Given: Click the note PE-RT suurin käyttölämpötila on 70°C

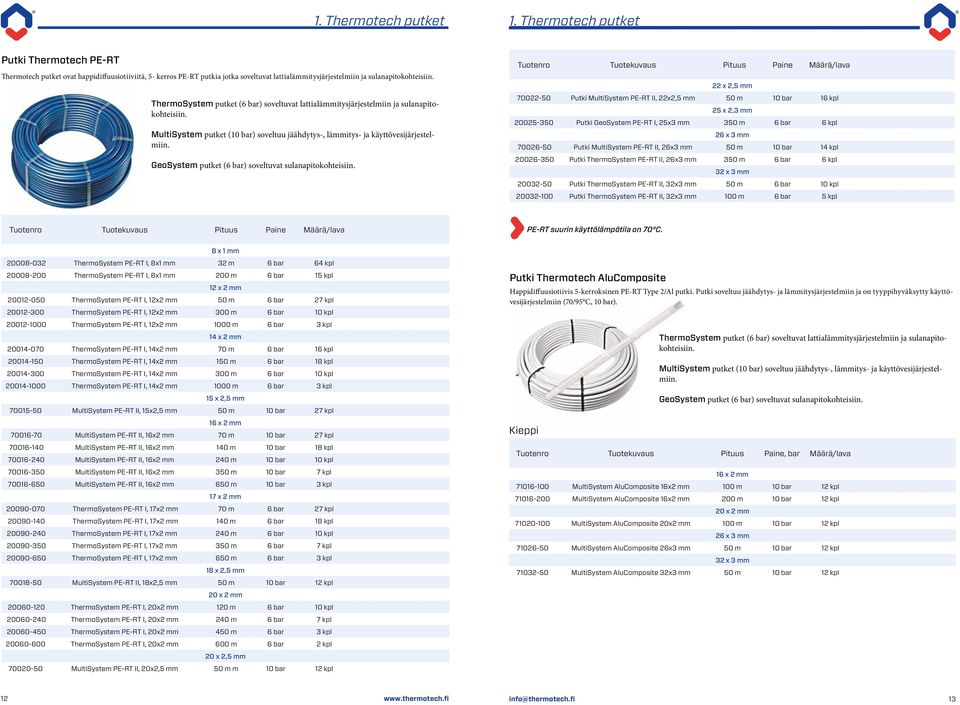Looking at the screenshot, I should [594, 229].
